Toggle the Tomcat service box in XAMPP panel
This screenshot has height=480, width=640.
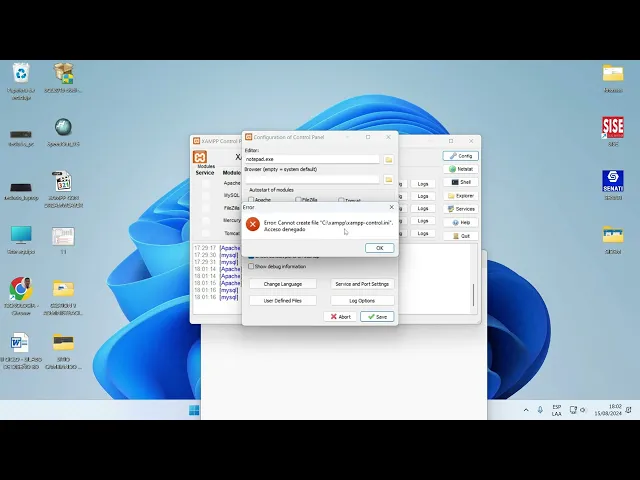(x=206, y=233)
